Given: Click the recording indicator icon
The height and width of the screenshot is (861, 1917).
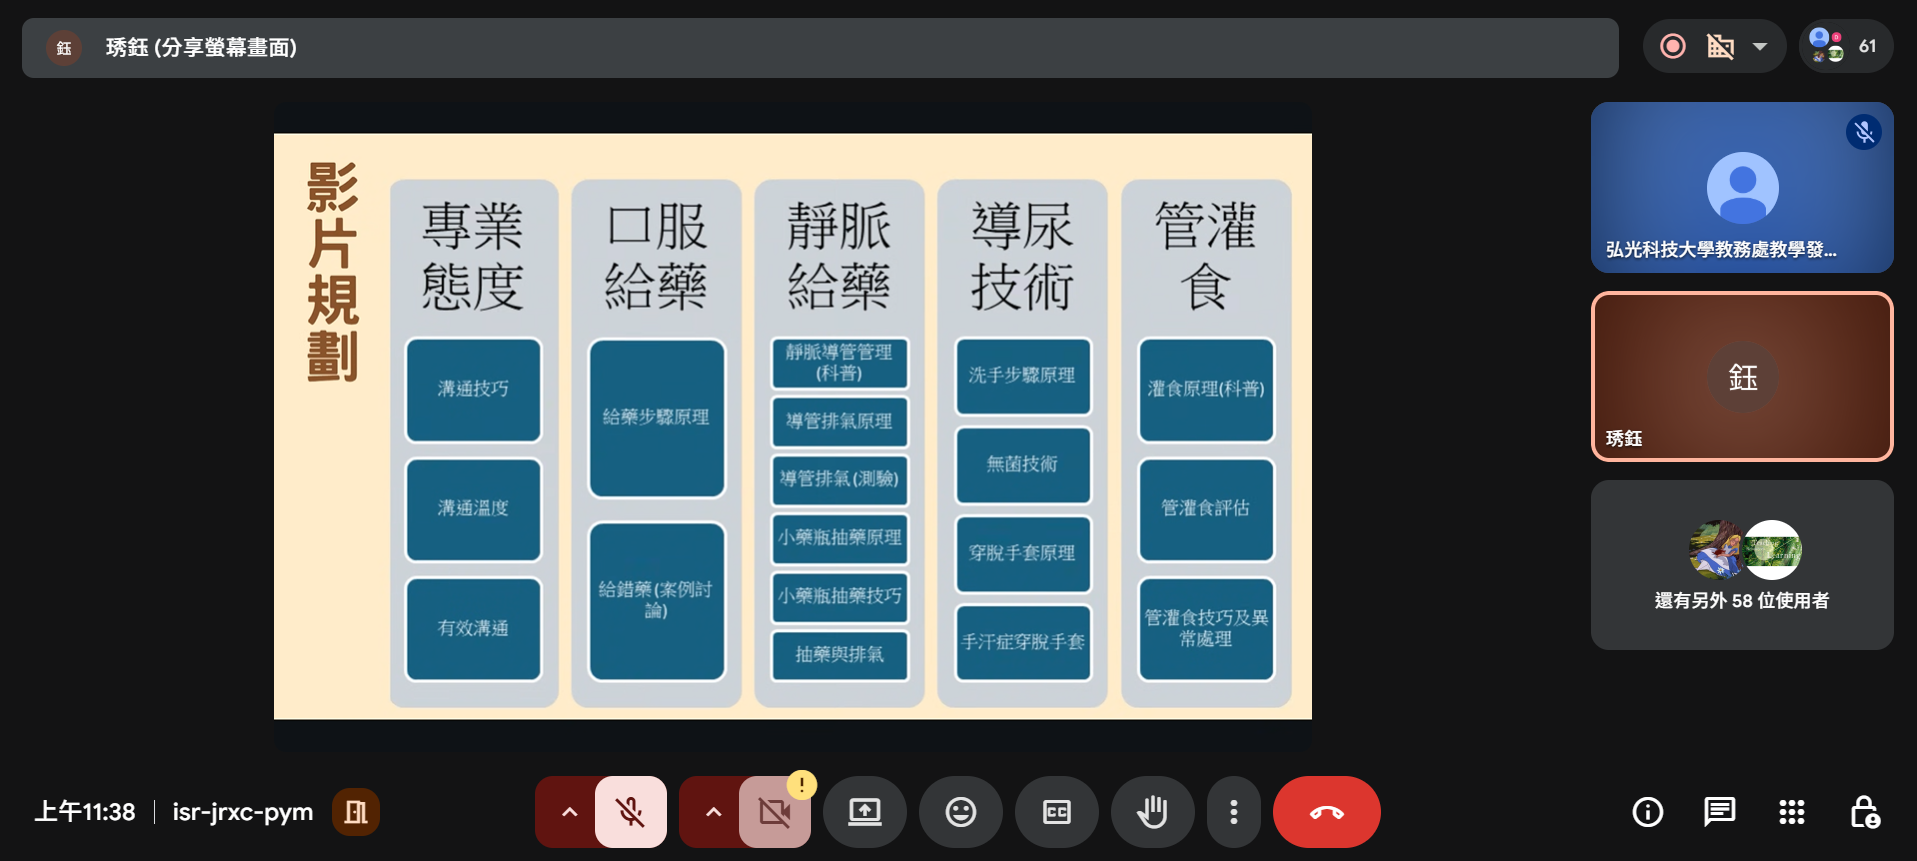Looking at the screenshot, I should click(1672, 46).
